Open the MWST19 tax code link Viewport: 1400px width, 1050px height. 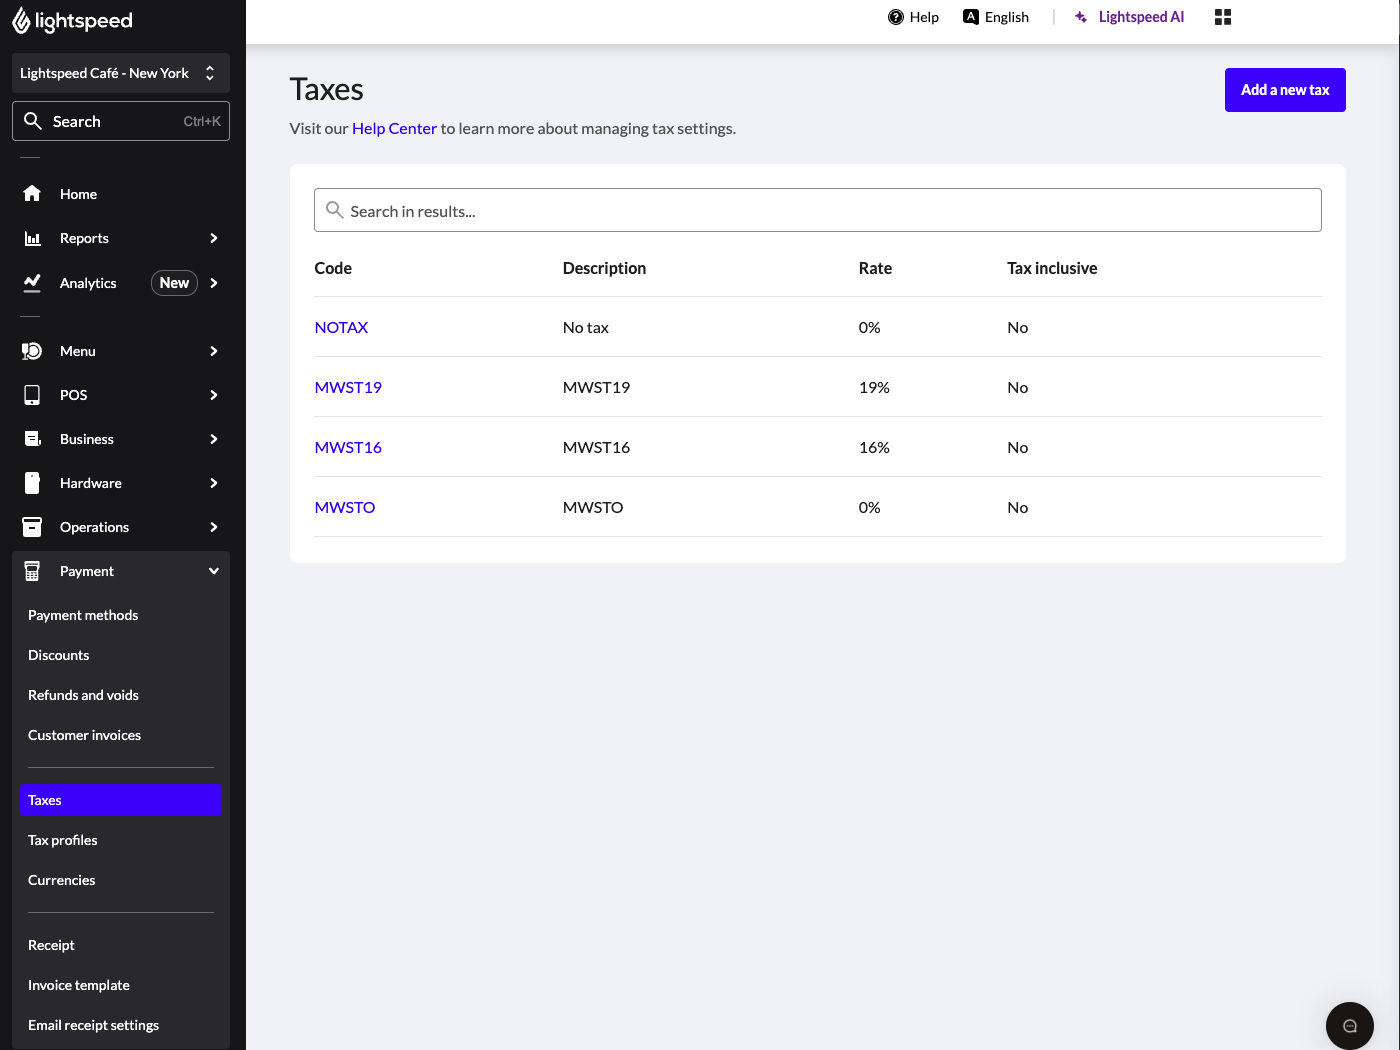click(348, 387)
